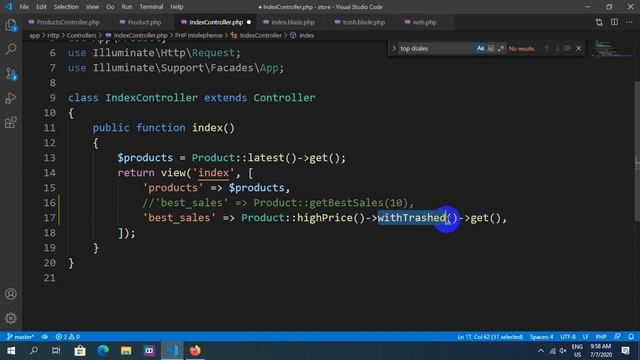640x360 pixels.
Task: Open the editor More Actions menu
Action: [x=629, y=22]
